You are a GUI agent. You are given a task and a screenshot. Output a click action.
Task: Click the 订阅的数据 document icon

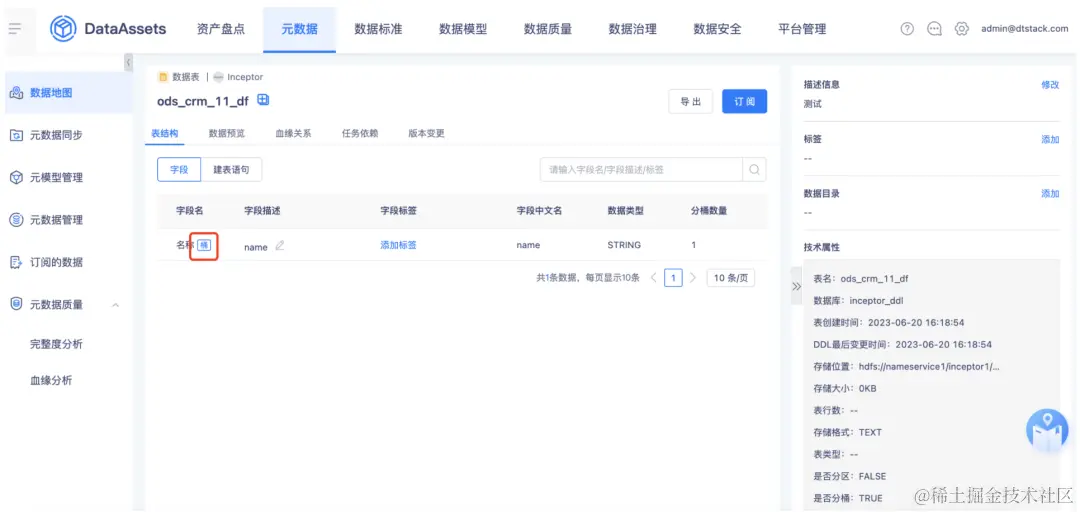[17, 263]
